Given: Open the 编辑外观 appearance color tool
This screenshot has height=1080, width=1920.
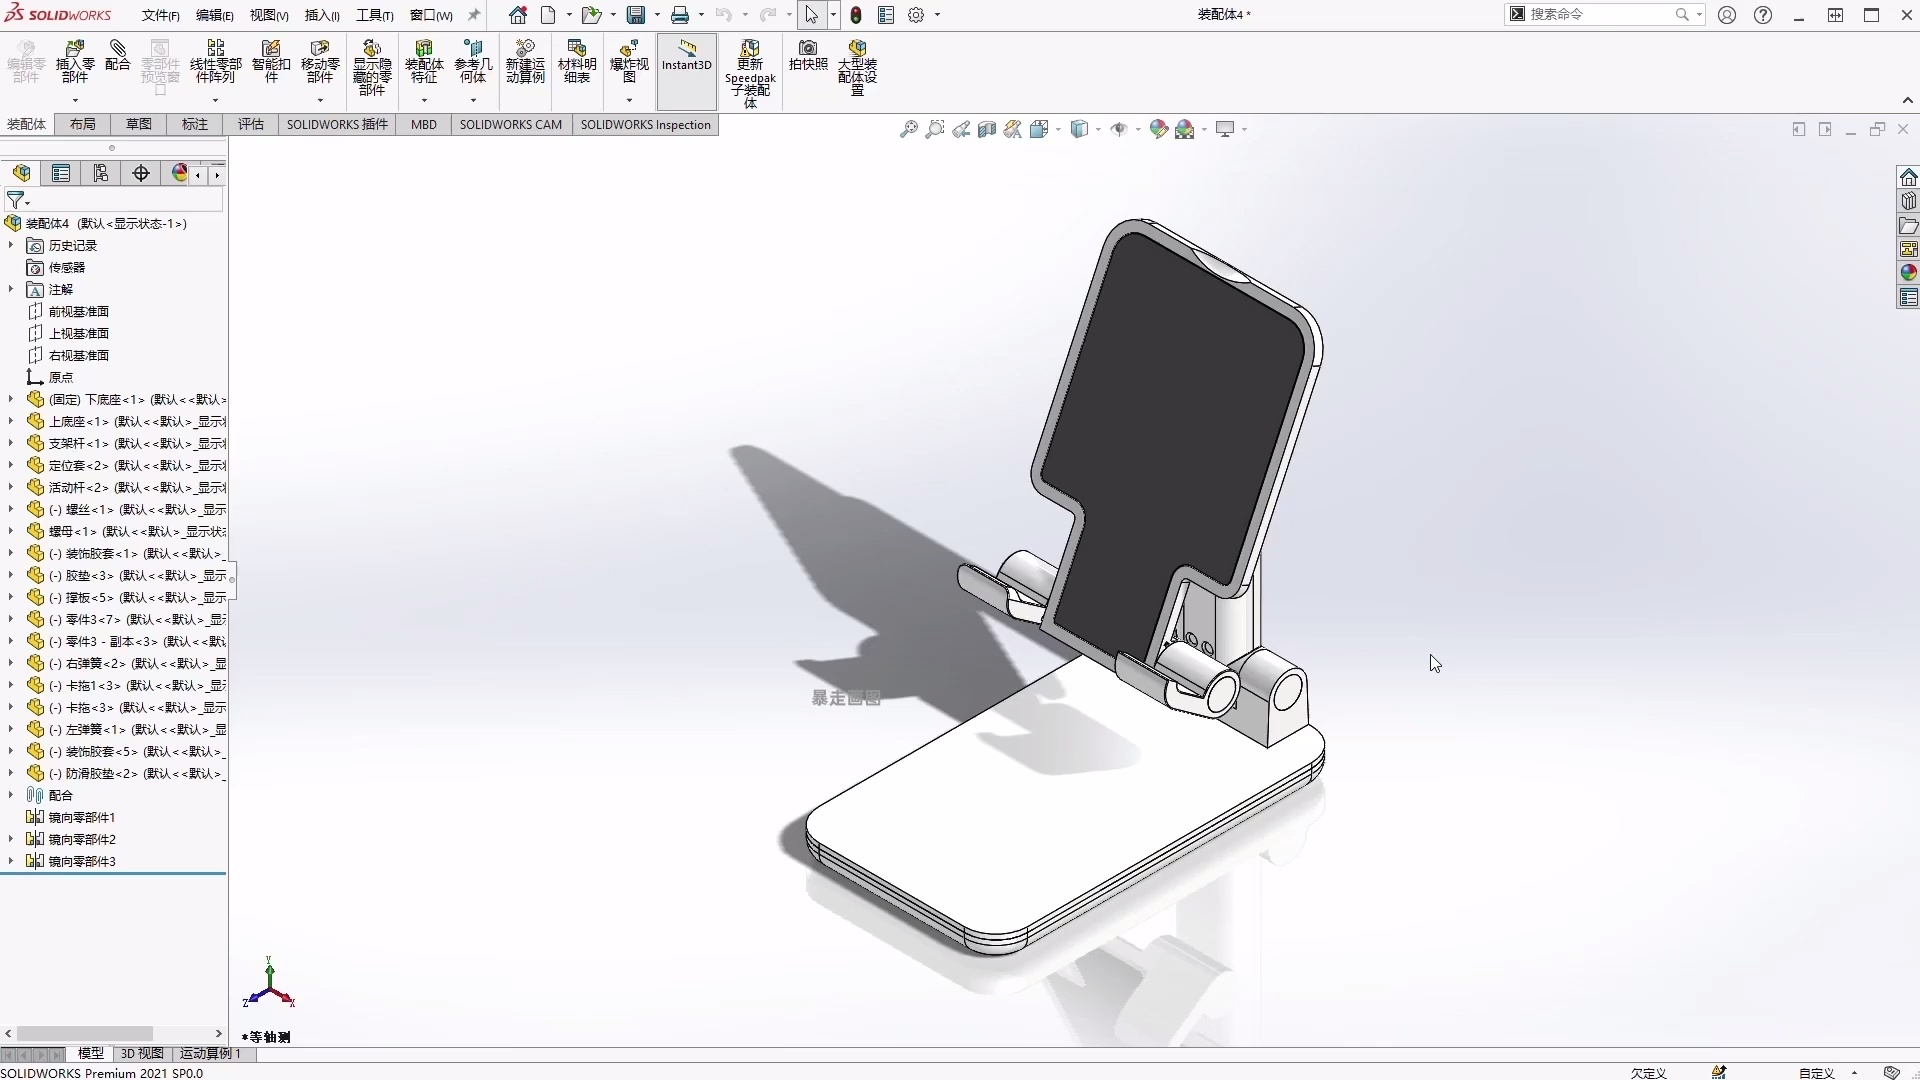Looking at the screenshot, I should (1159, 129).
